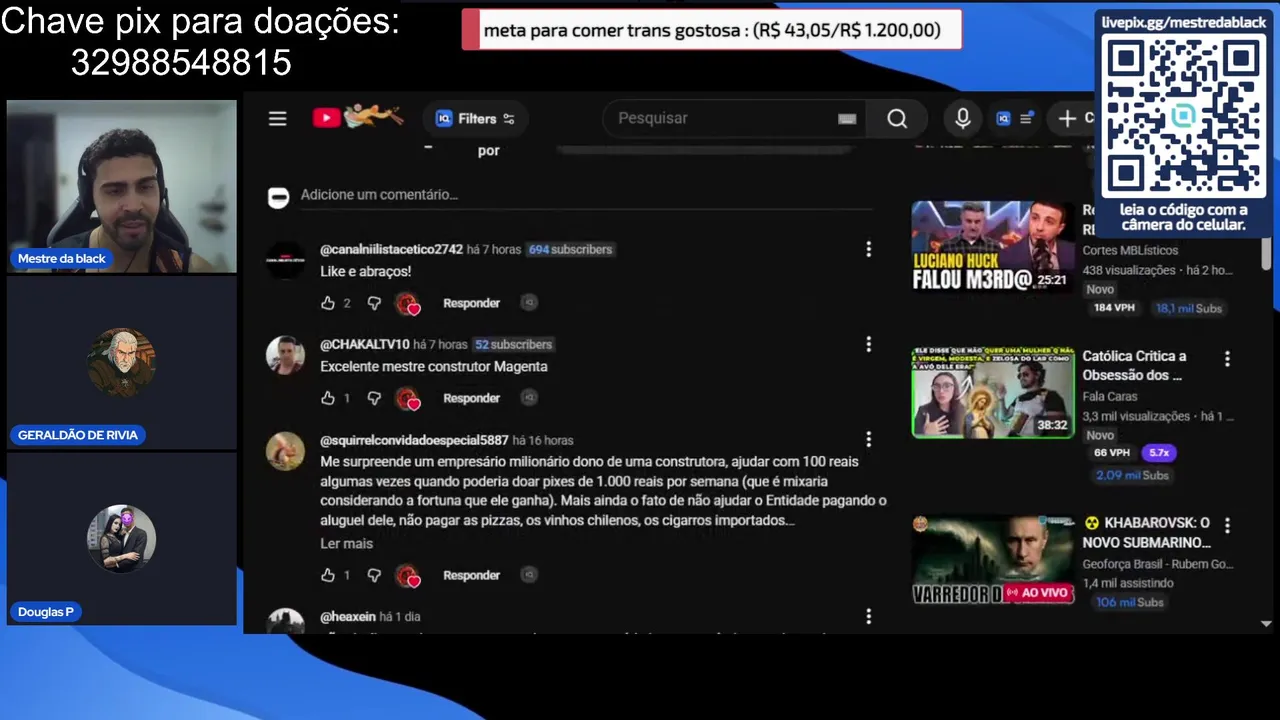Screen dimensions: 1280x720
Task: Click the plus create button
Action: coord(1067,118)
